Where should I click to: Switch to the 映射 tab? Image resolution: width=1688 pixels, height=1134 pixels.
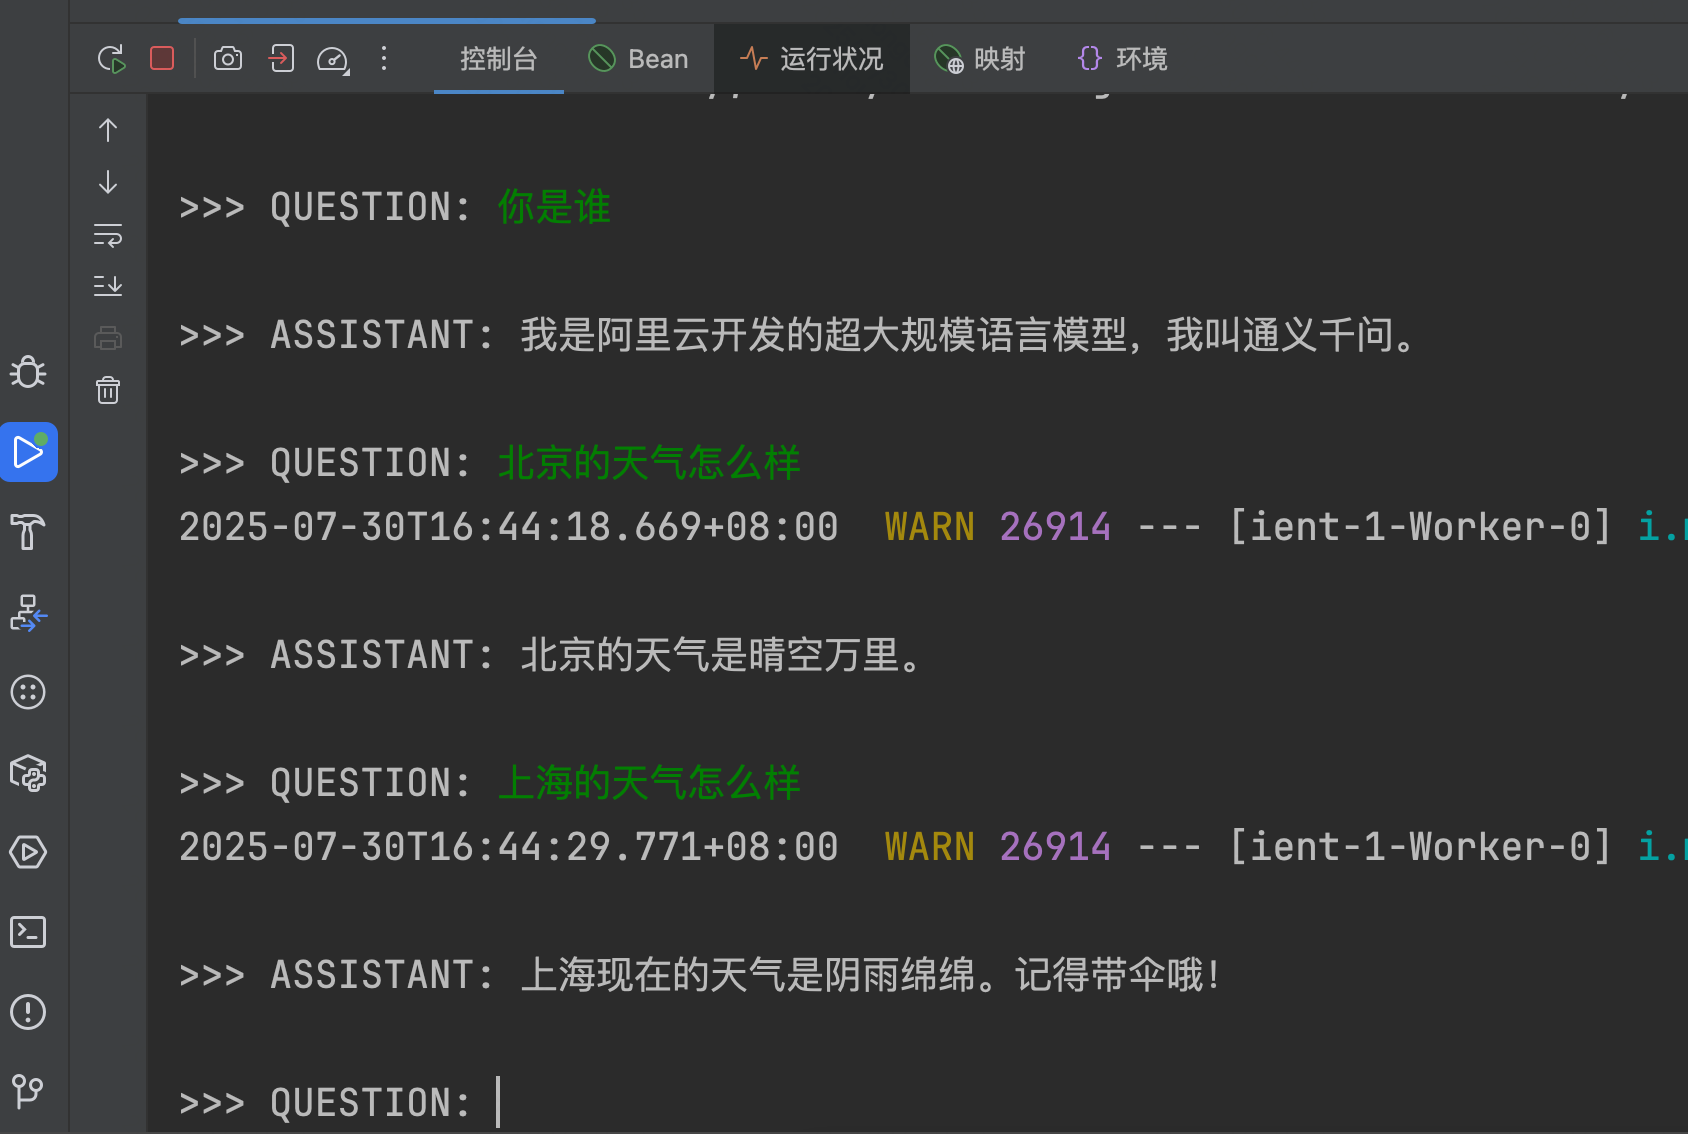[x=979, y=59]
